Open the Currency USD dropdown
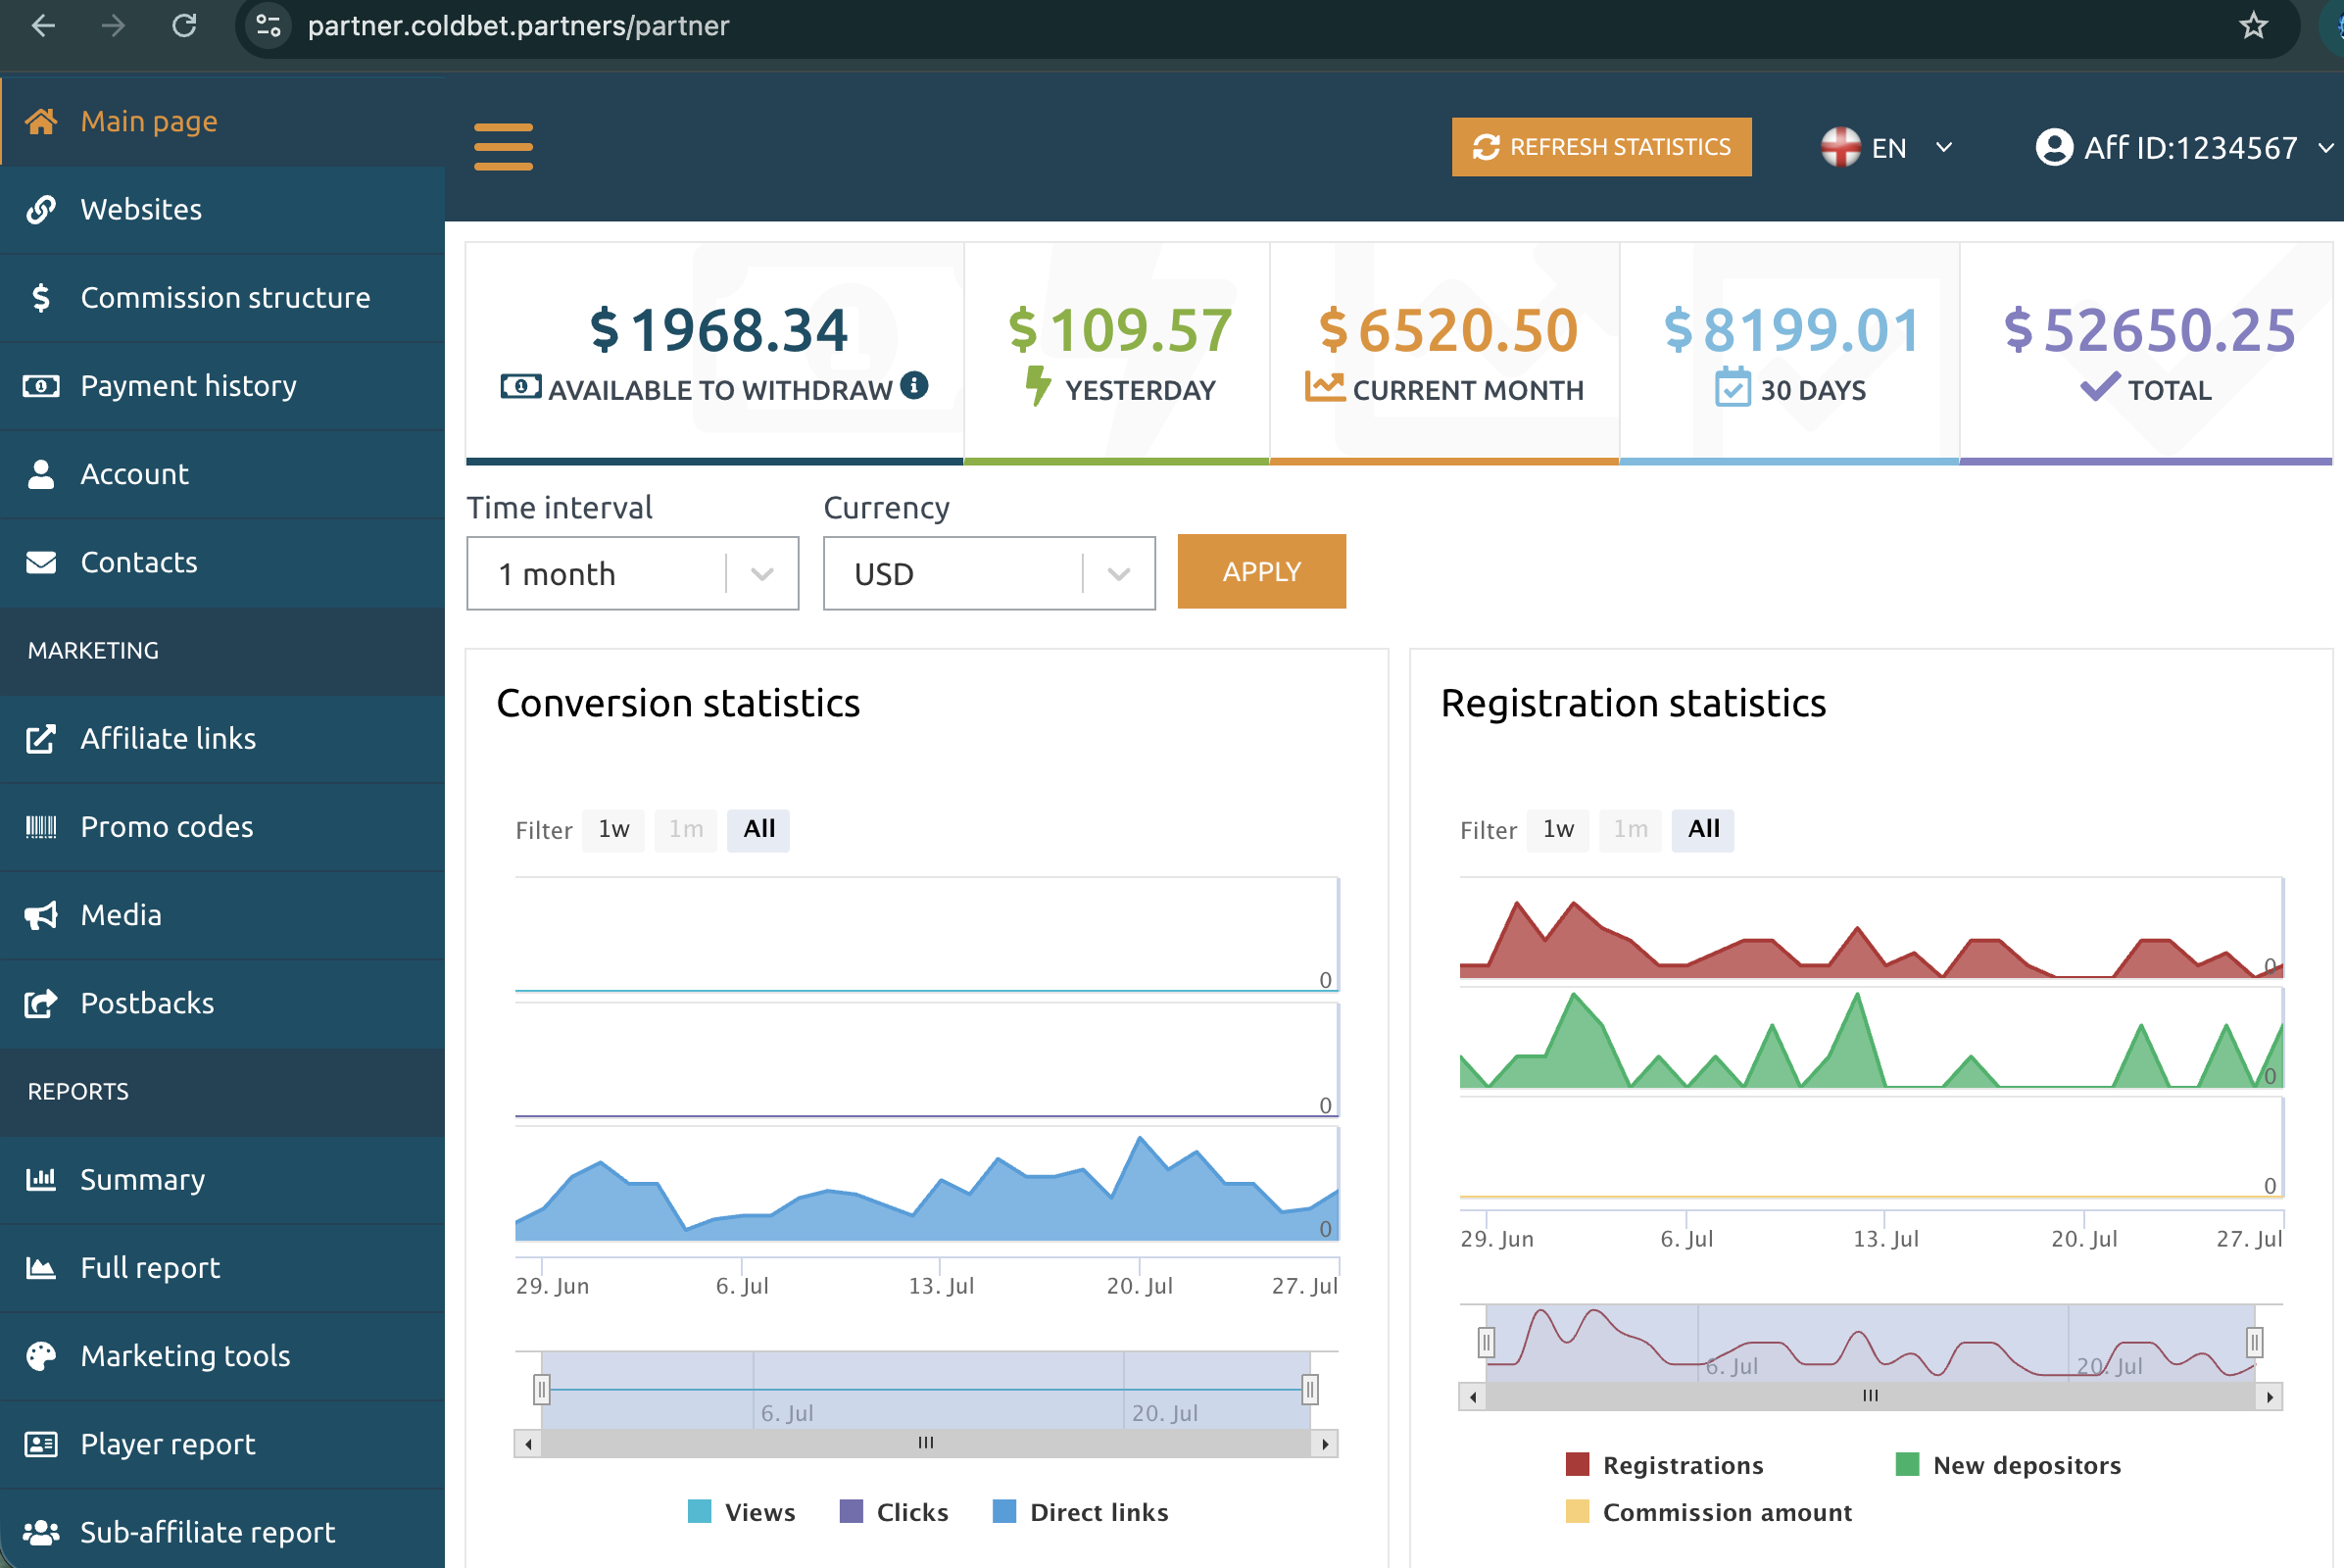 click(x=989, y=574)
